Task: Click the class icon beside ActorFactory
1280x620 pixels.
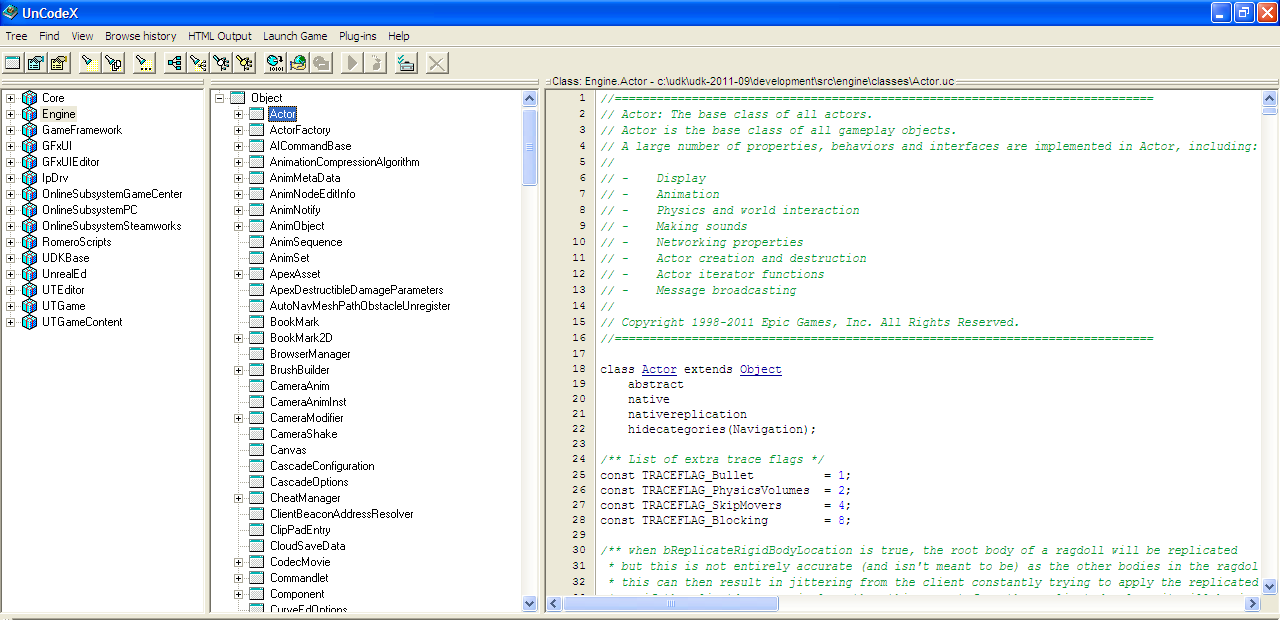Action: [x=256, y=130]
